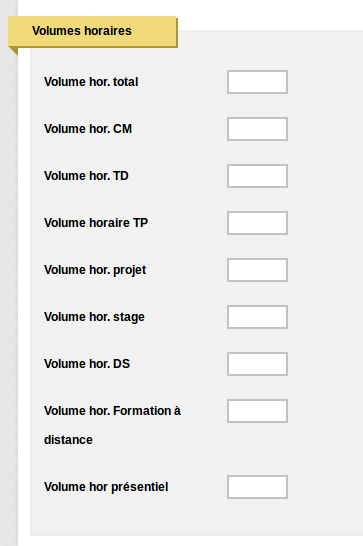Image resolution: width=363 pixels, height=546 pixels.
Task: Select the Volume hor. projet label
Action: (x=95, y=270)
